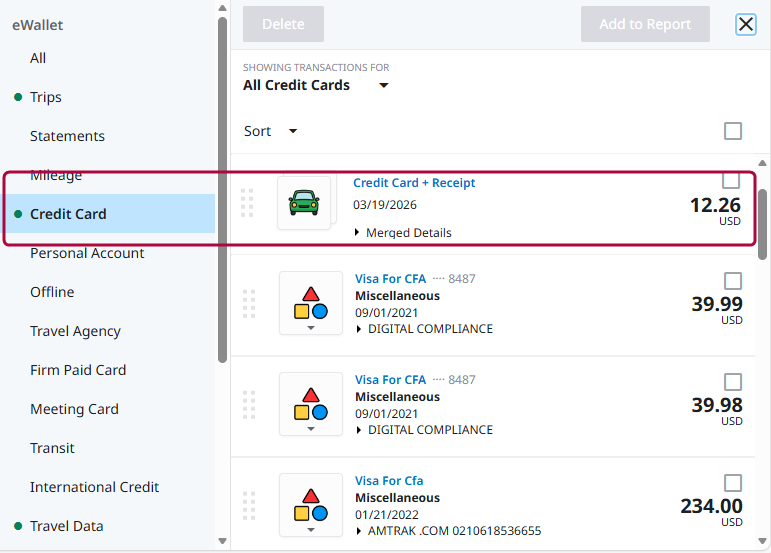
Task: Expand Merged Details disclosure triangle
Action: [358, 233]
